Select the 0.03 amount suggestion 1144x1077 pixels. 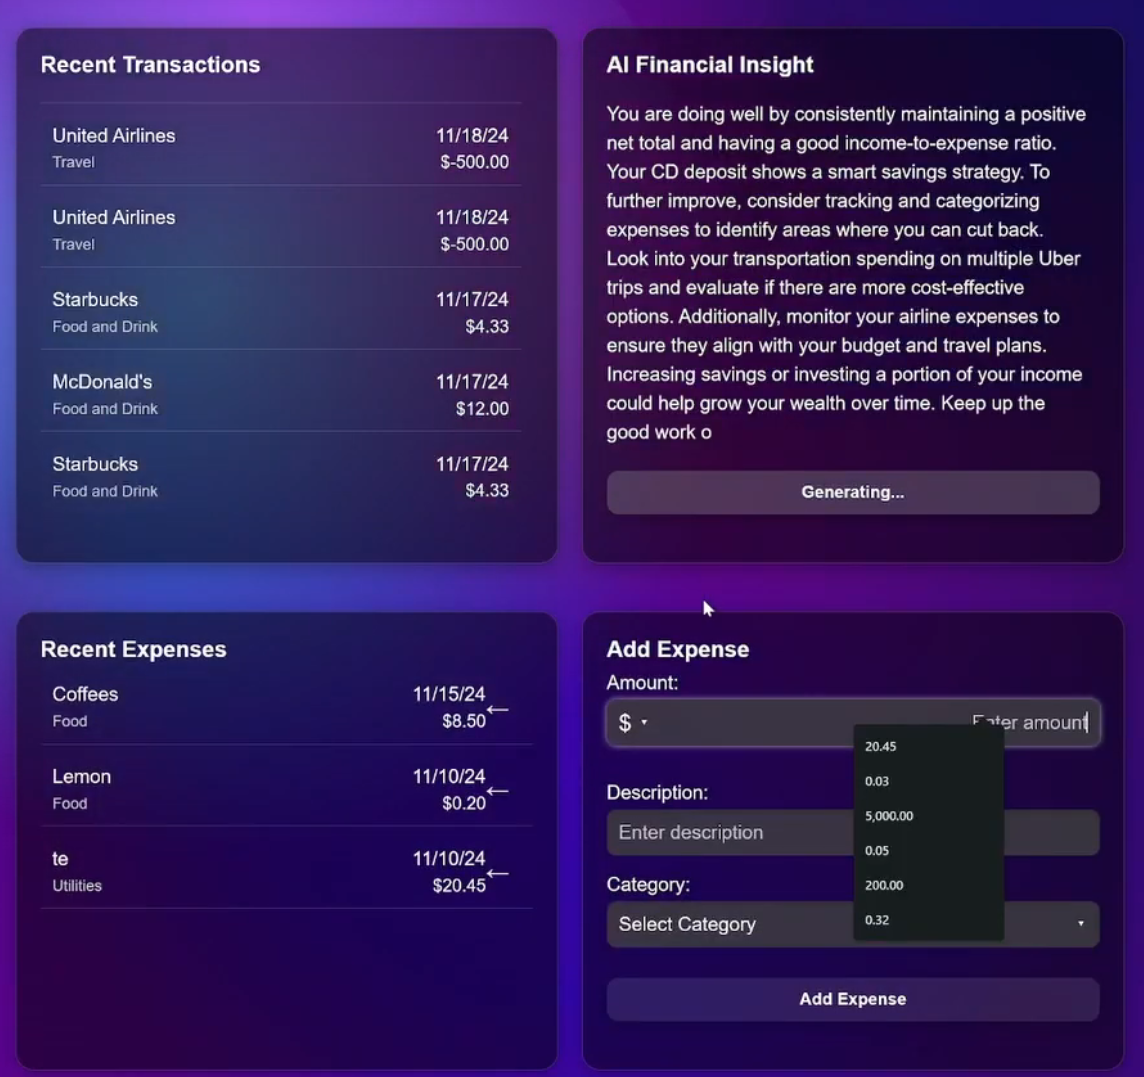pos(877,781)
